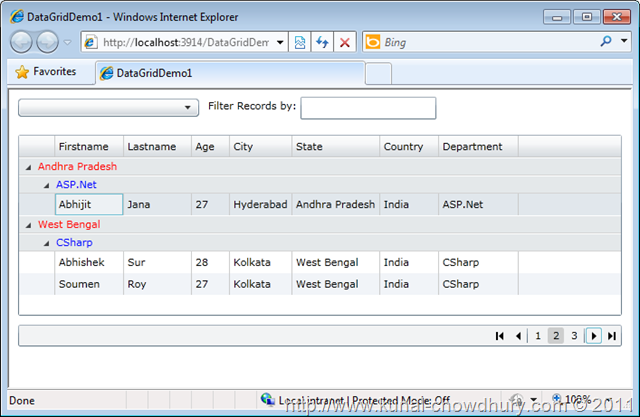Click the Filter Records by textbox
This screenshot has height=417, width=640.
(x=368, y=108)
